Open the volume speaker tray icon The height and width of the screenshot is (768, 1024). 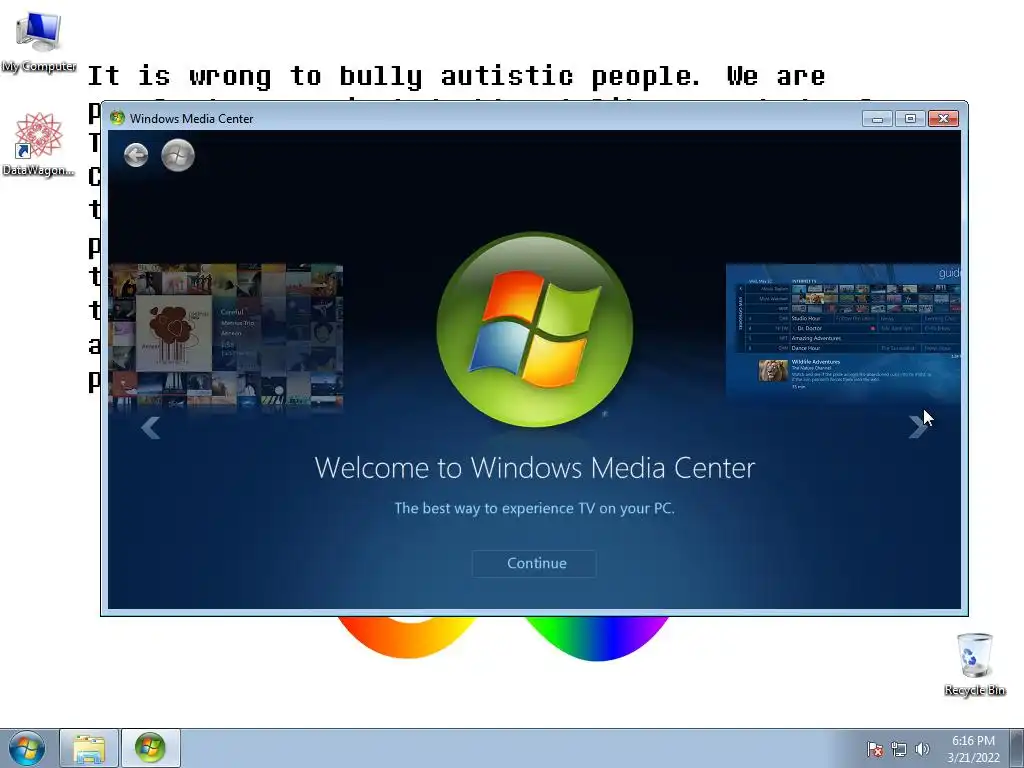tap(922, 749)
